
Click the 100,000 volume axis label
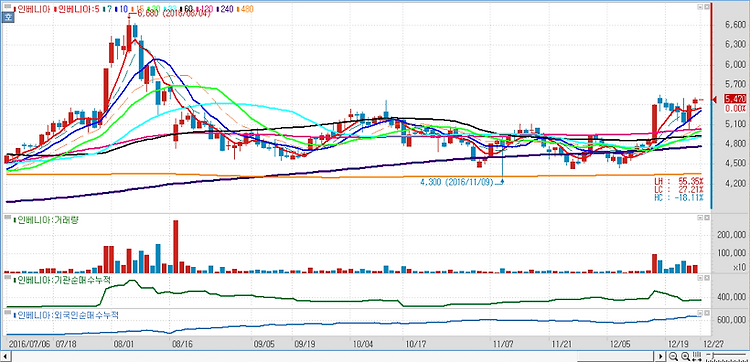pos(732,253)
